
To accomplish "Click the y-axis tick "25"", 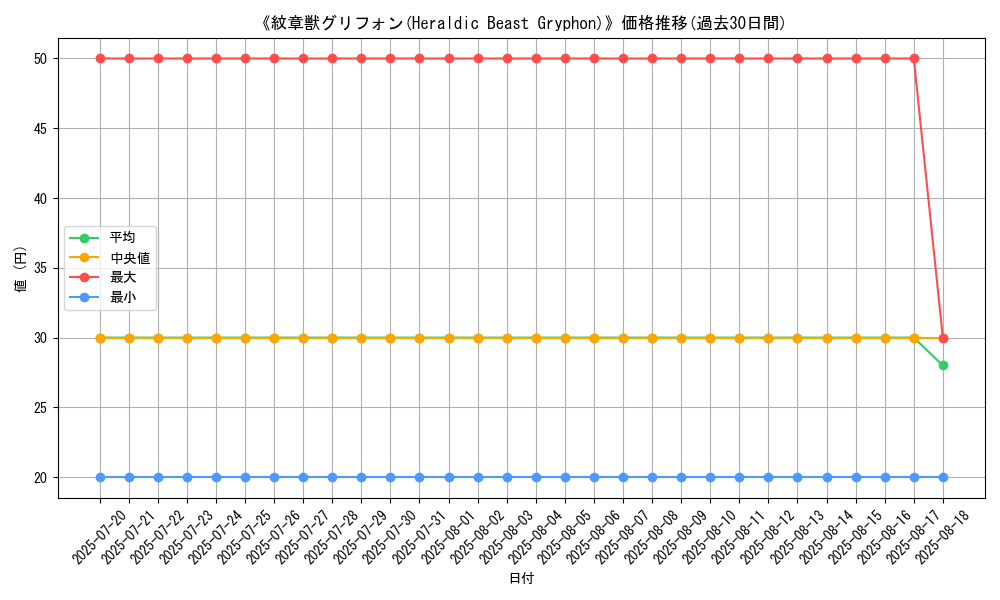I will click(41, 408).
